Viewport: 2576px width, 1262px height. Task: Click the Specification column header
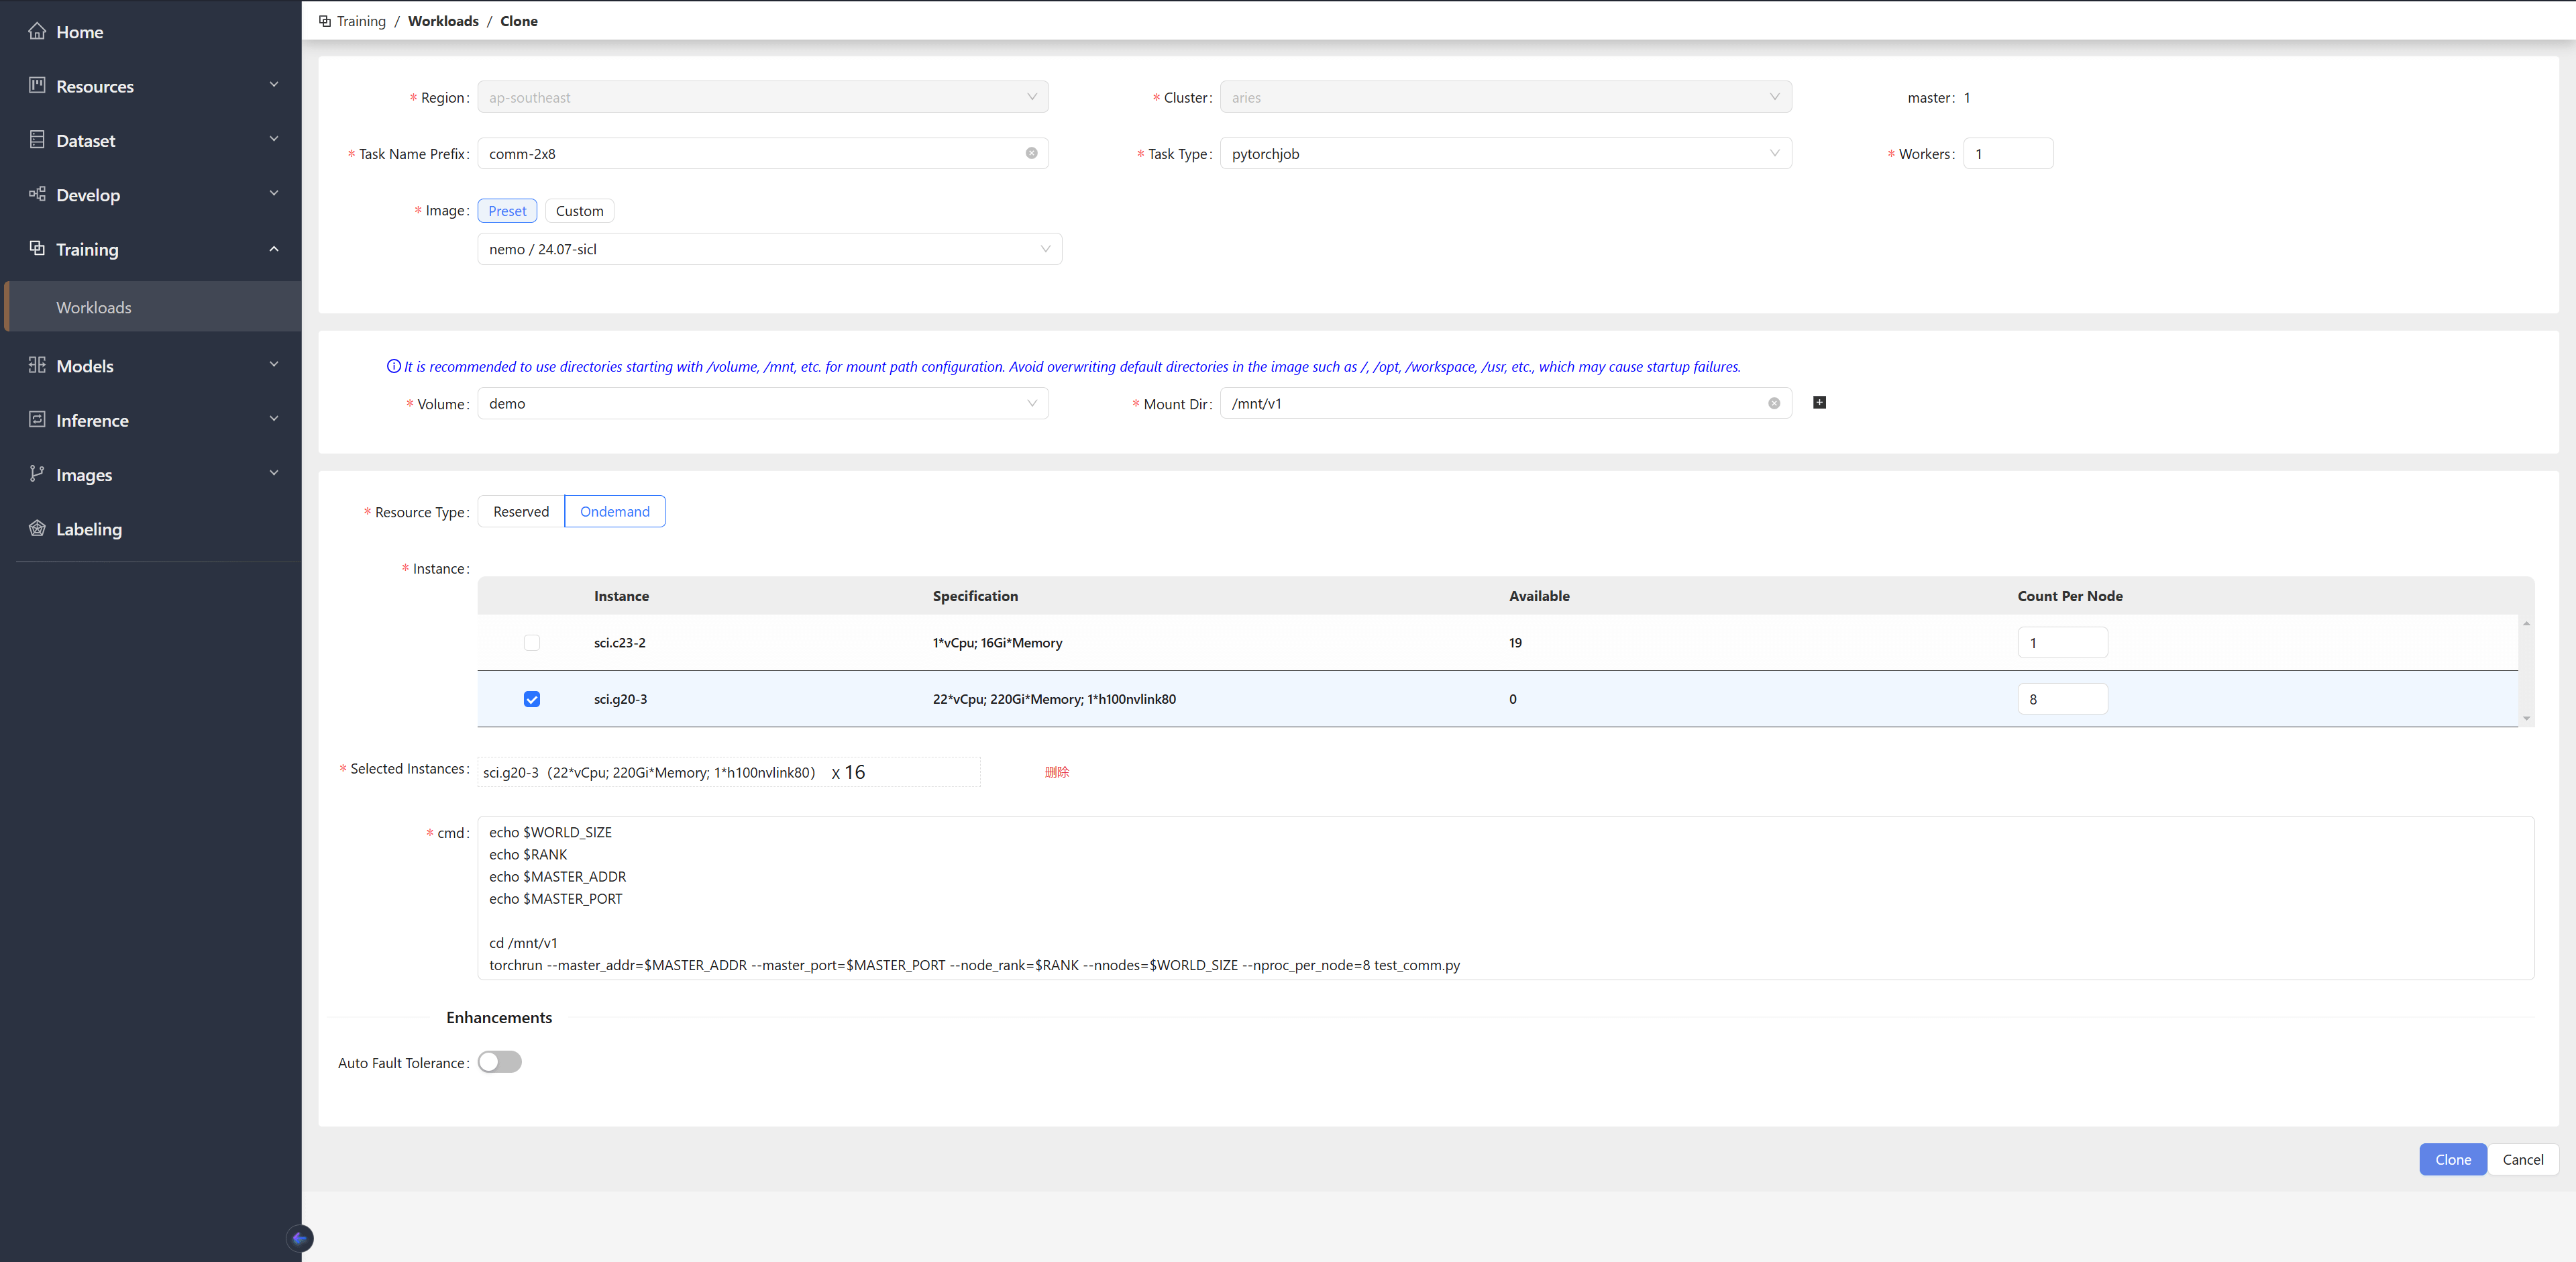[975, 596]
